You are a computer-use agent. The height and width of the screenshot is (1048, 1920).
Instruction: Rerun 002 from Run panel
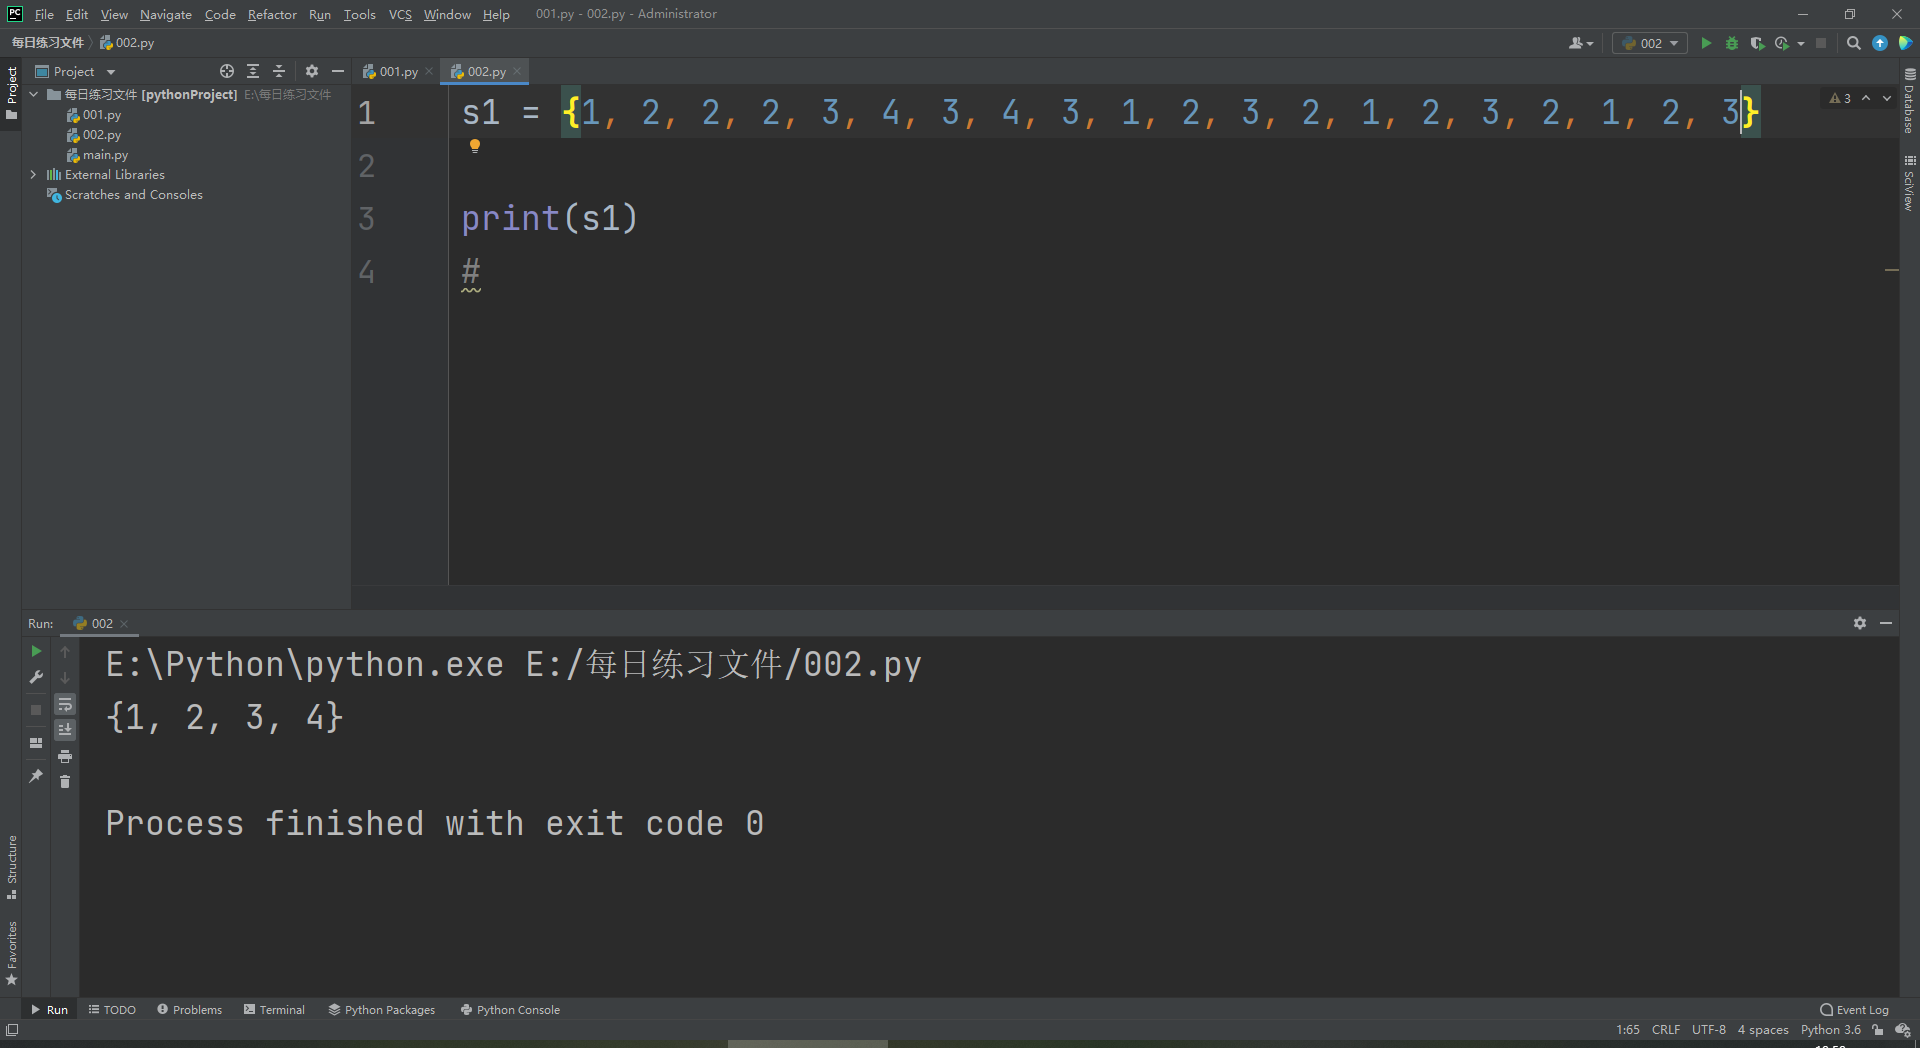36,651
